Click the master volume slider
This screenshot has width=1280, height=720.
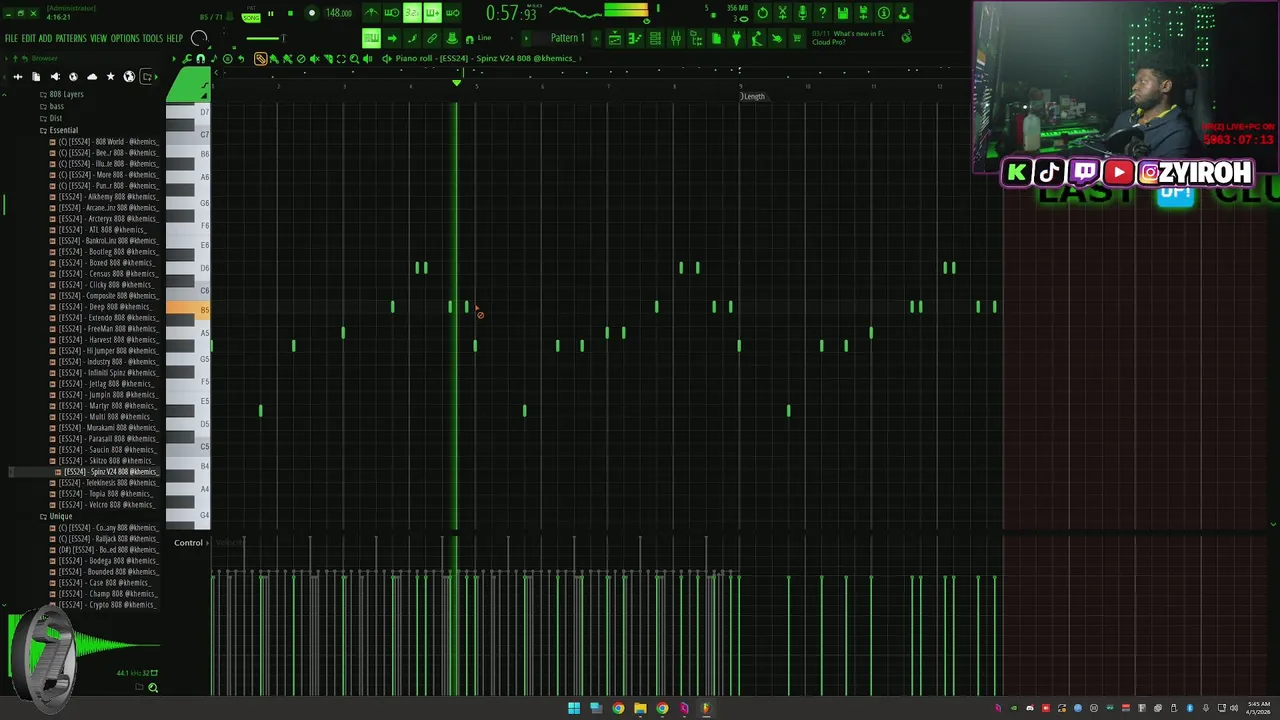tap(264, 38)
